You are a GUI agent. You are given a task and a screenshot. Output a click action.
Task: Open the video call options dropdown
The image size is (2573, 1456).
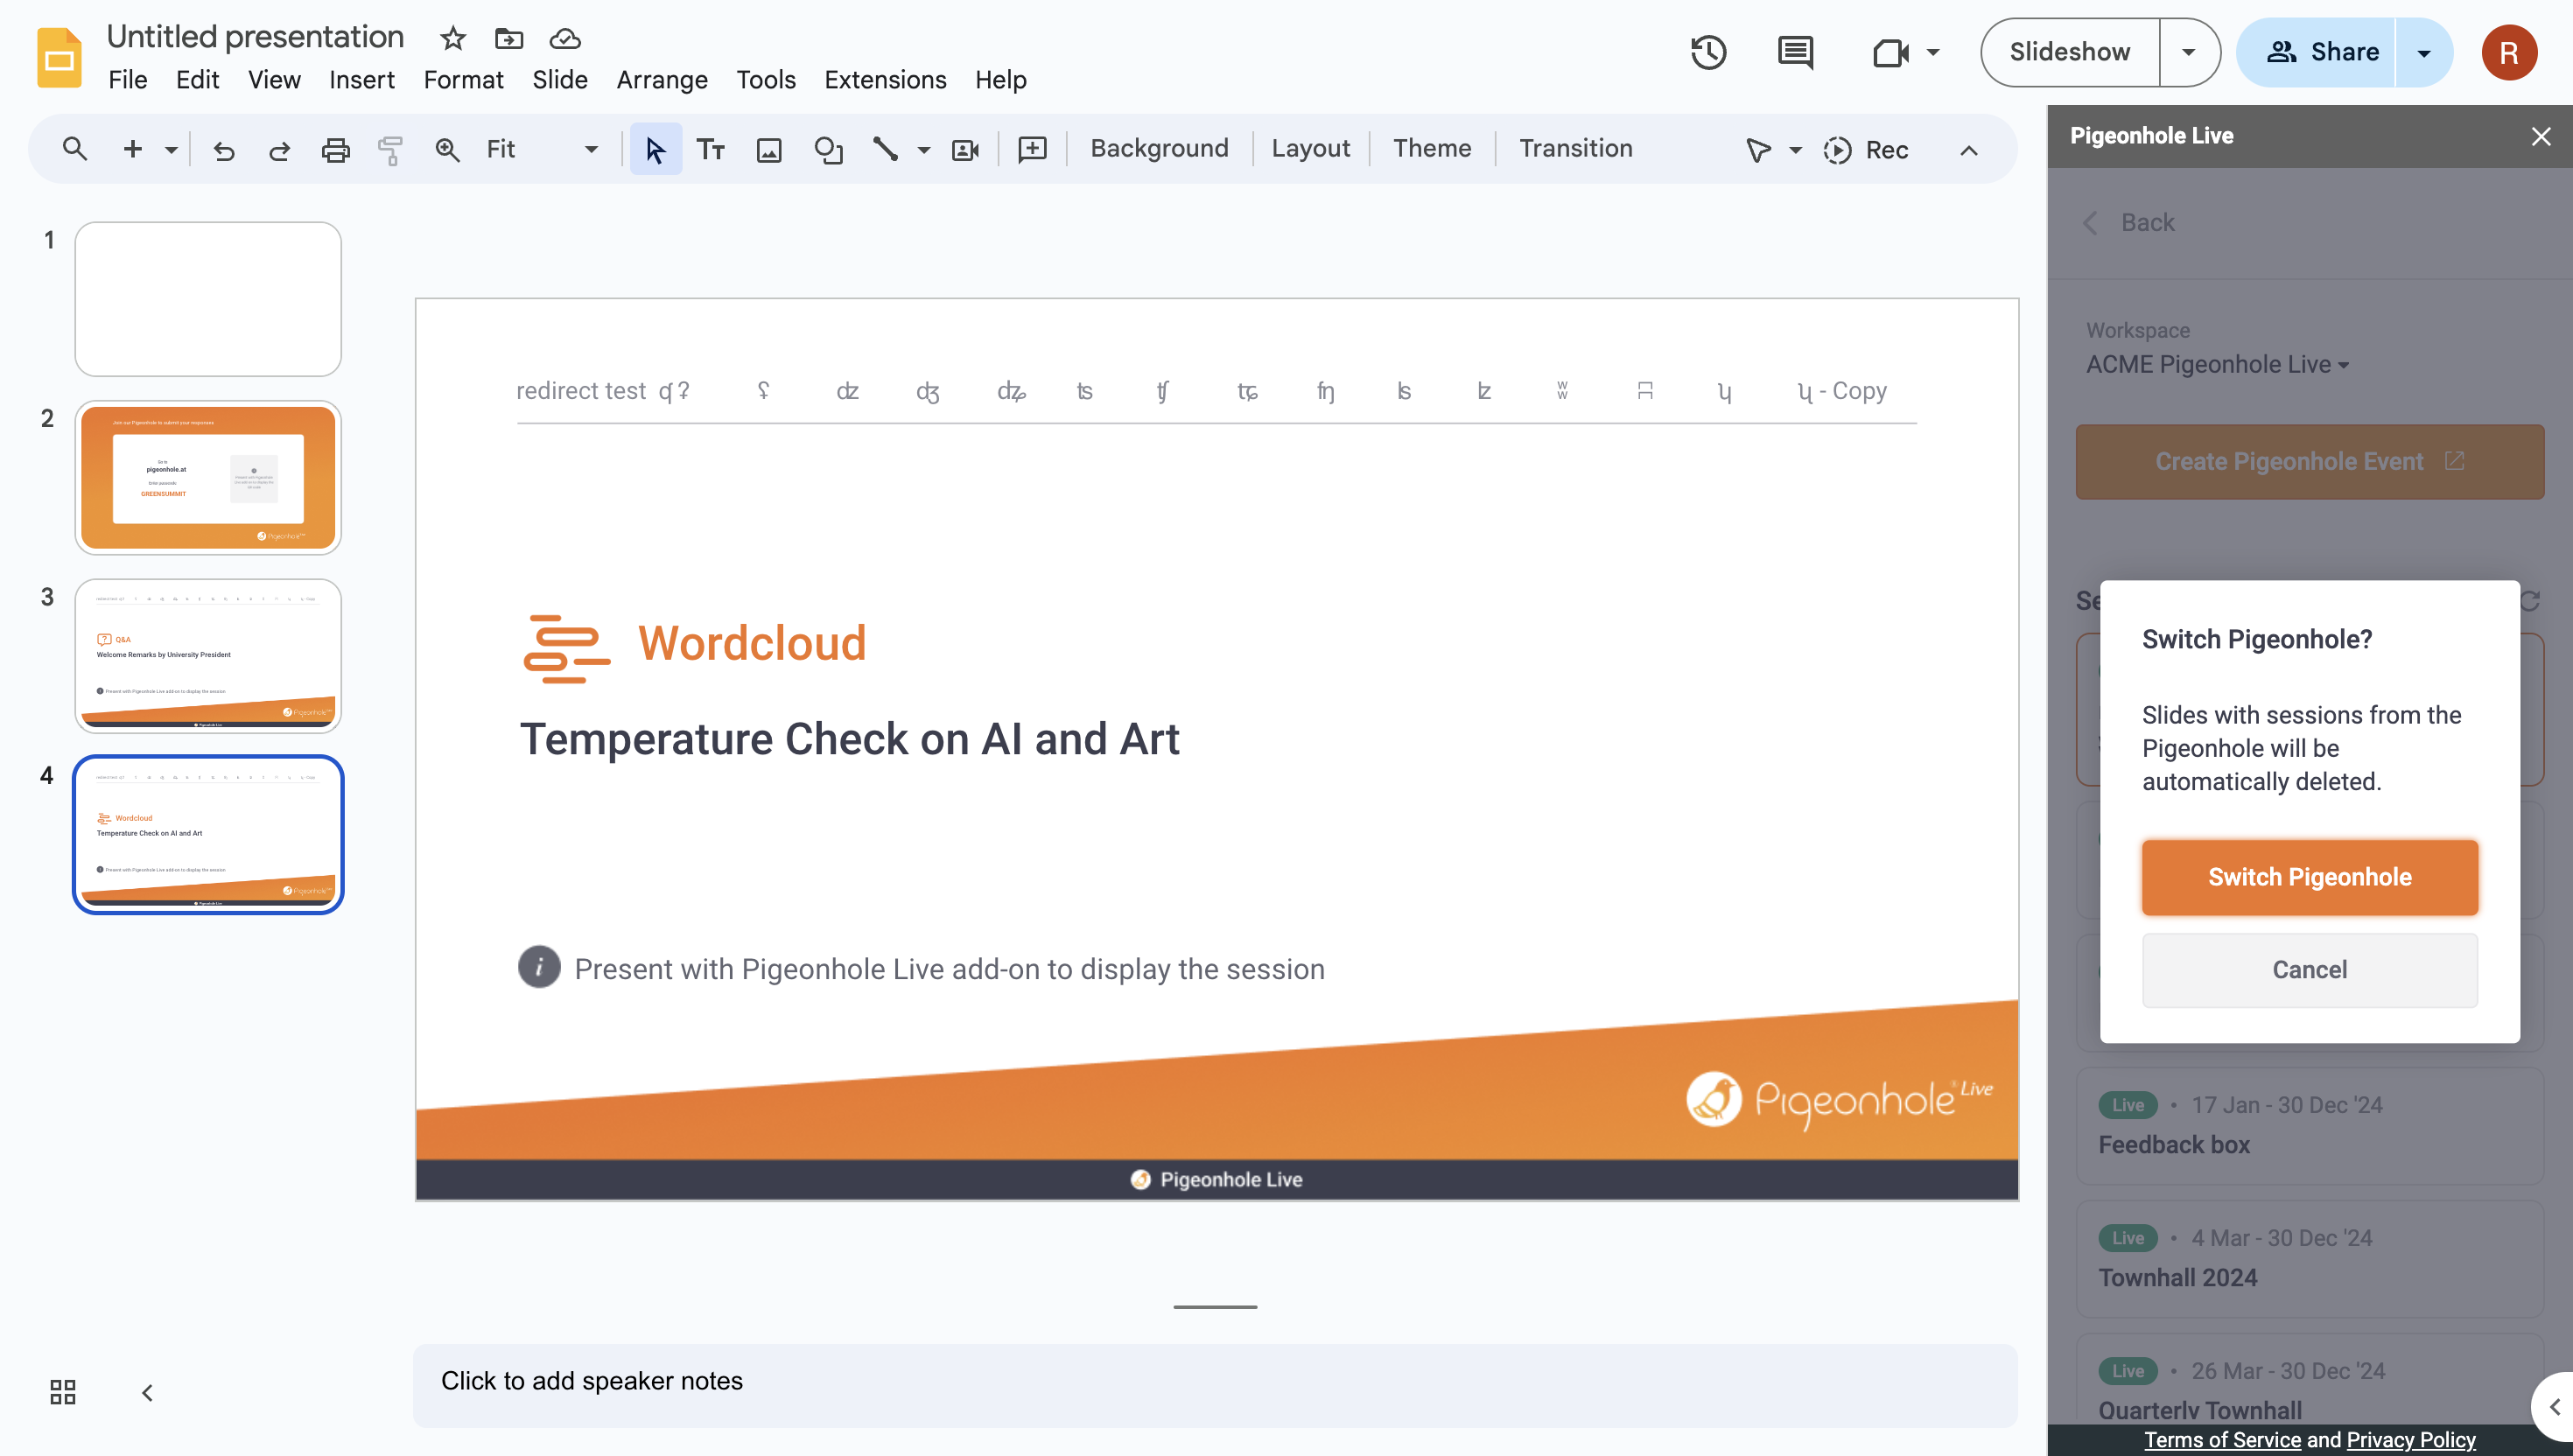1933,52
